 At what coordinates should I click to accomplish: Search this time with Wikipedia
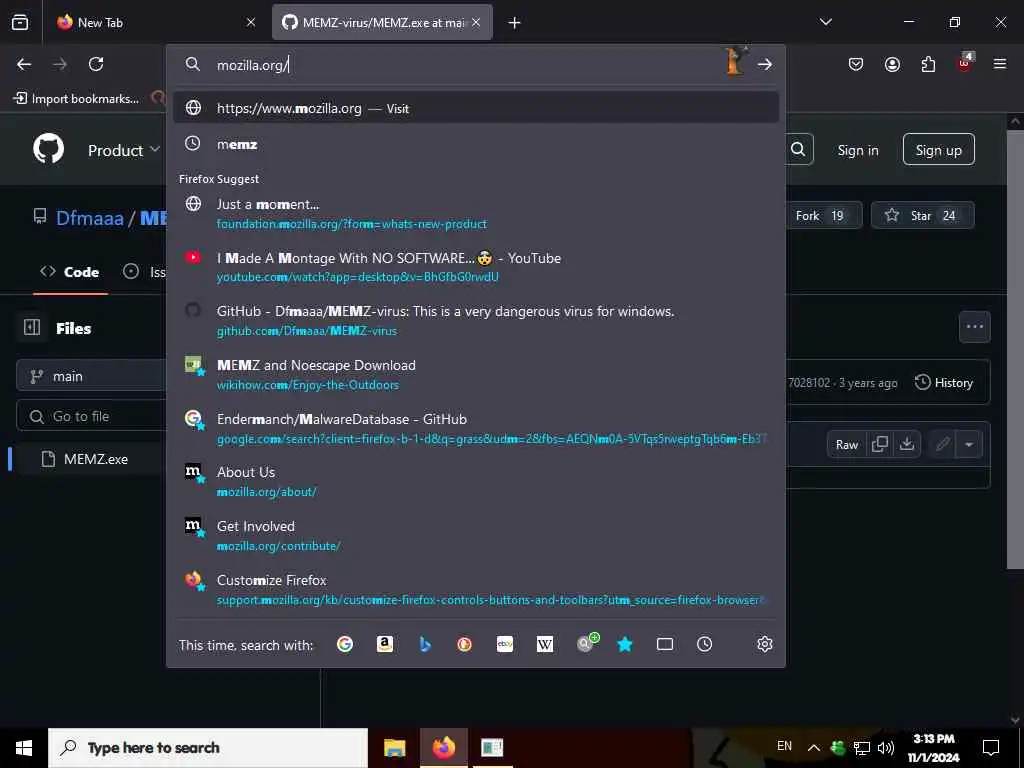click(545, 644)
